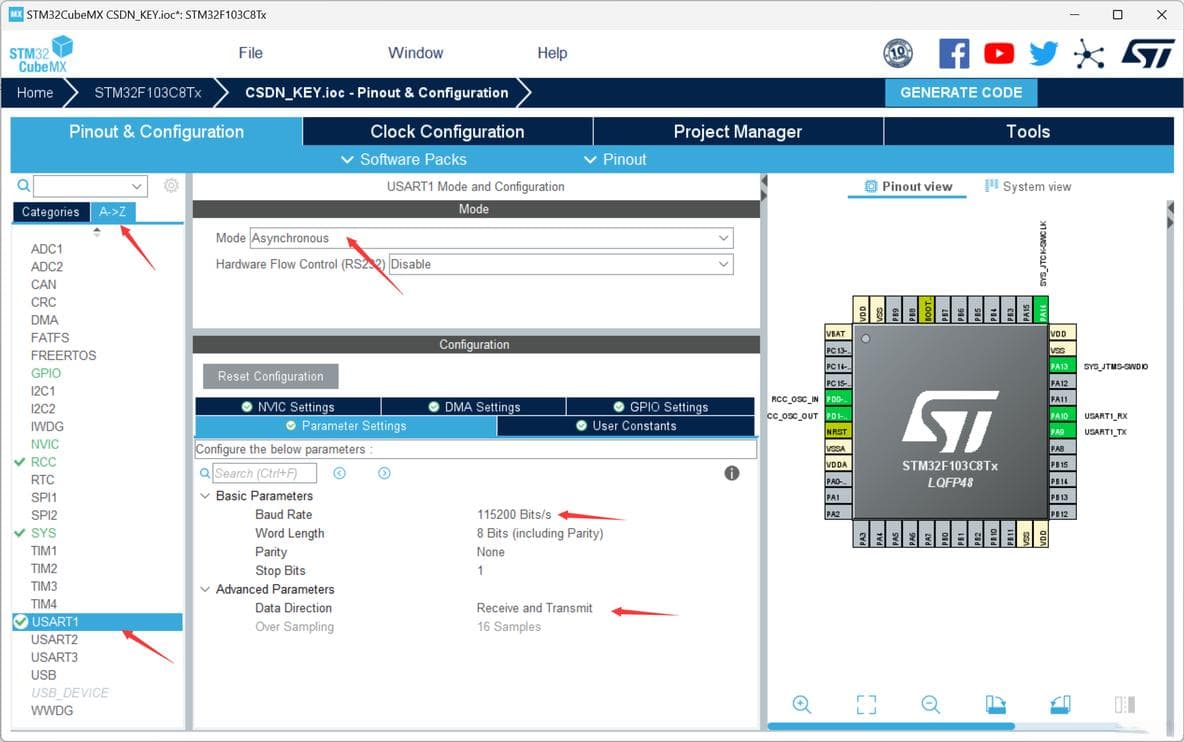Open the GPIO Settings tab
Image resolution: width=1184 pixels, height=742 pixels.
click(x=661, y=407)
